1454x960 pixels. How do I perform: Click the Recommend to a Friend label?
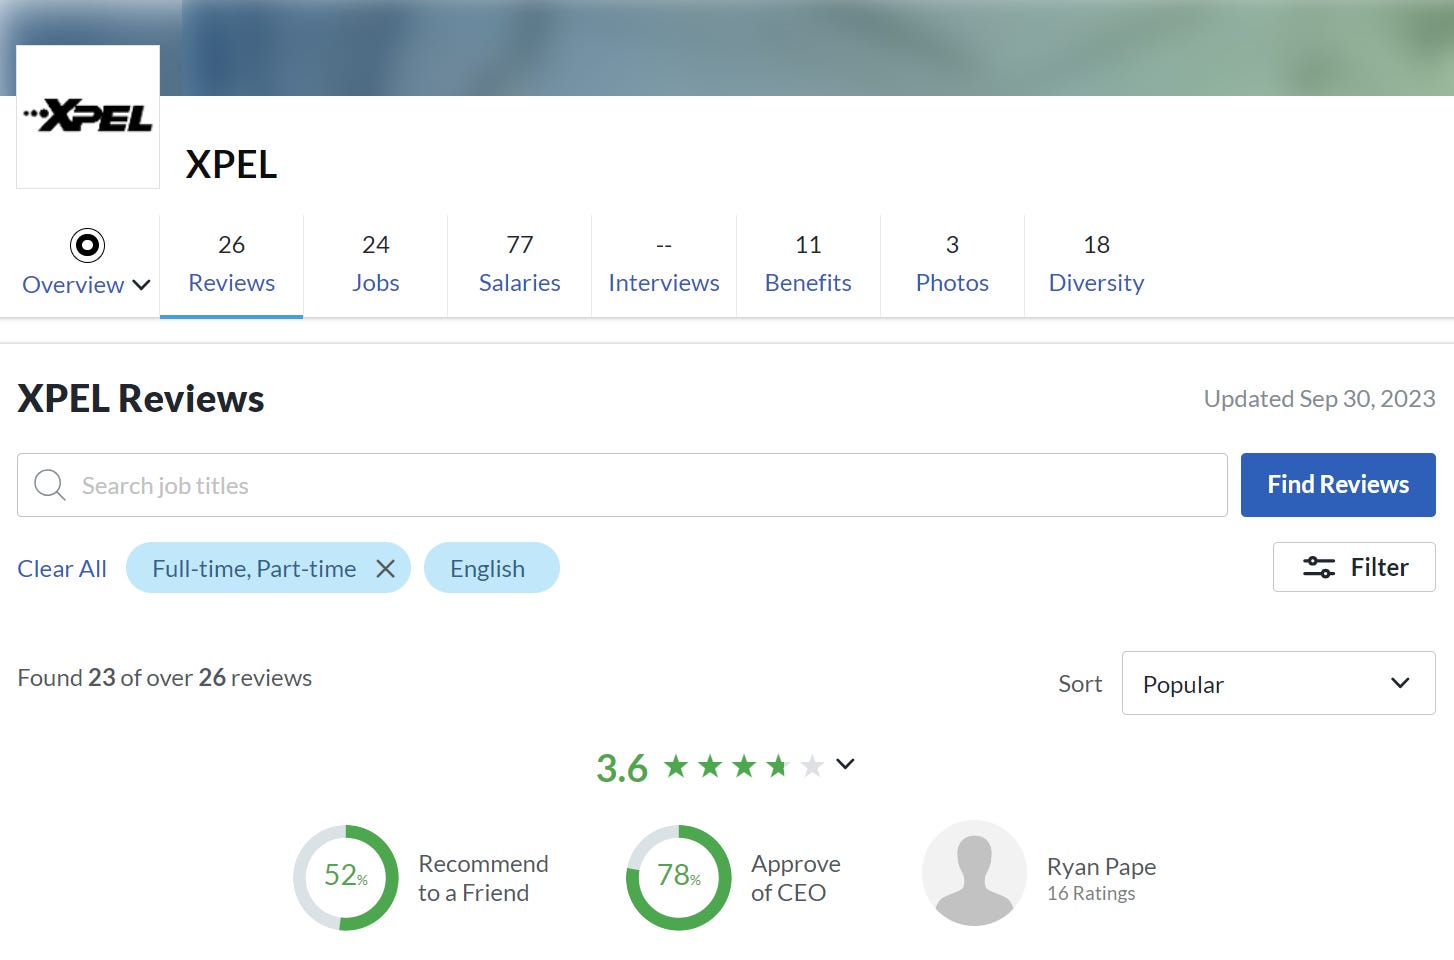click(x=483, y=878)
